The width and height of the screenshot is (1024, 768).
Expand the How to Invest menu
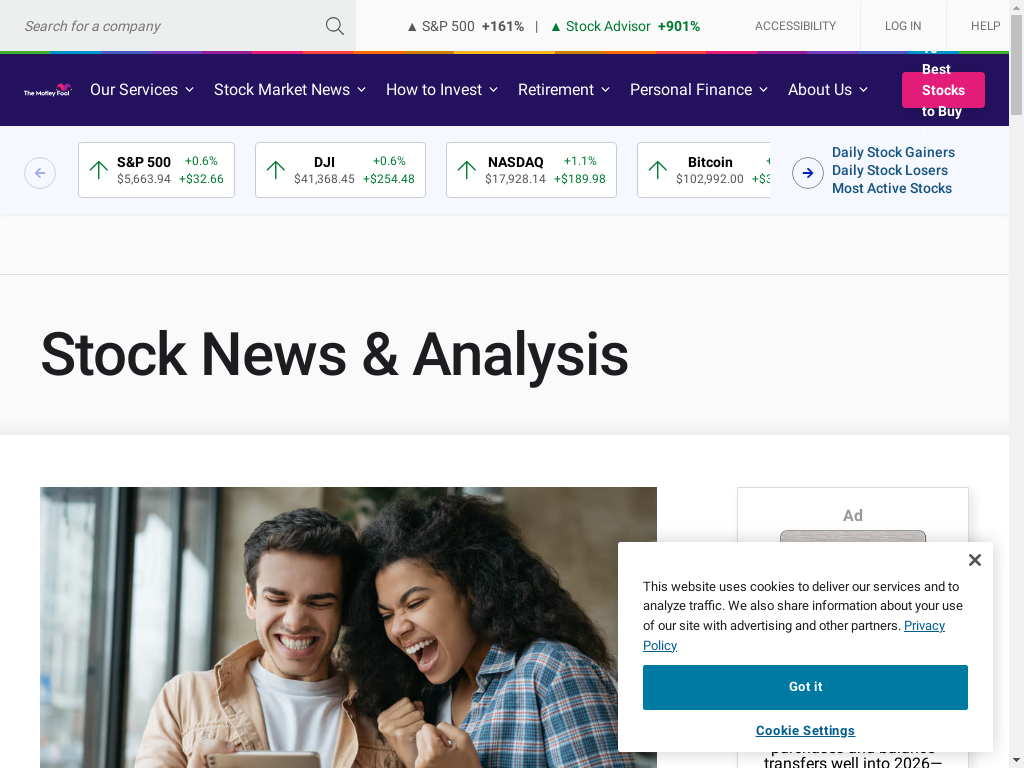tap(442, 89)
